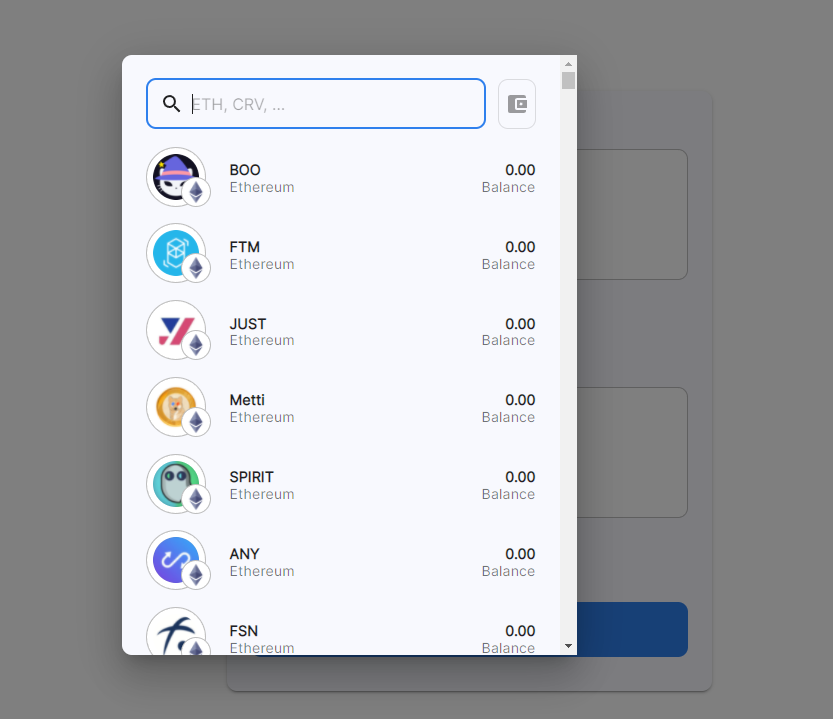The height and width of the screenshot is (719, 833).
Task: Click the 0.00 balance for ANY
Action: click(520, 554)
